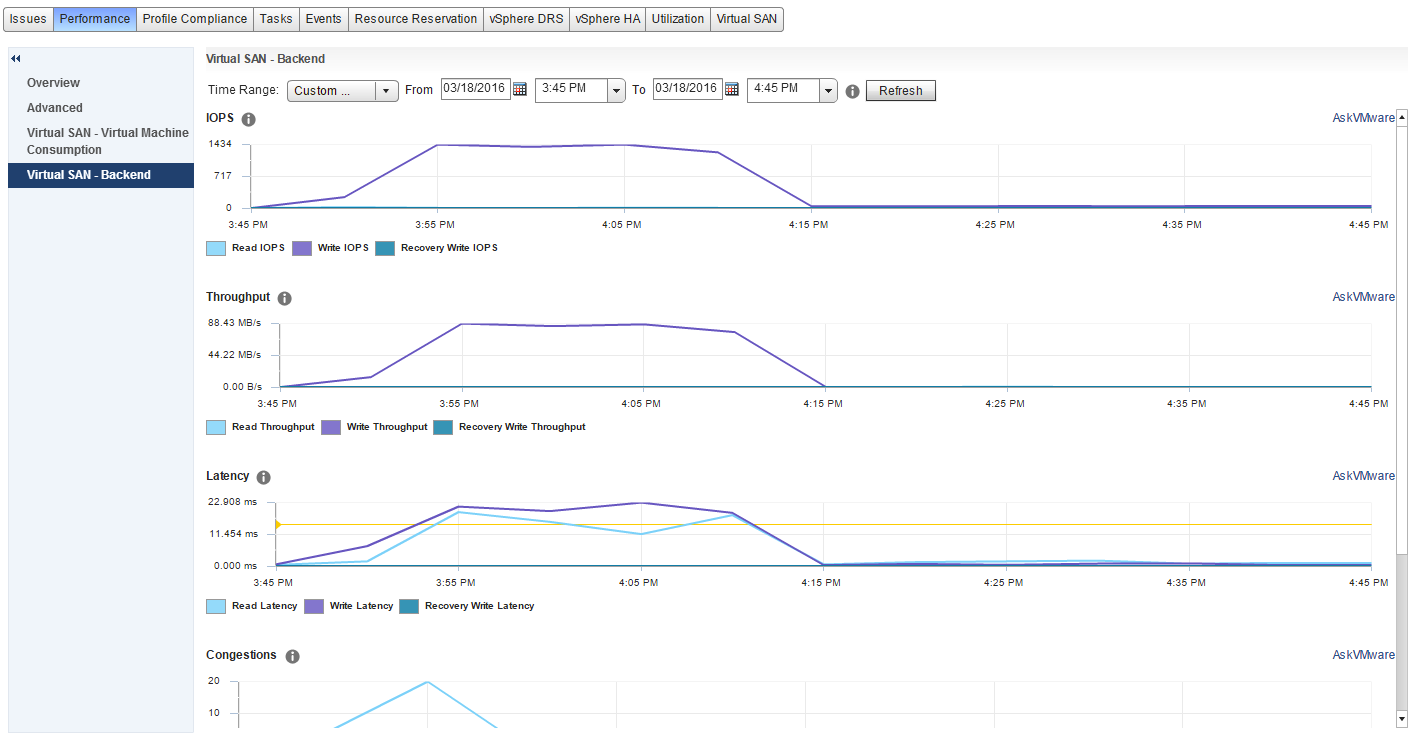
Task: Open the 4:45 PM end time dropdown
Action: tap(827, 91)
